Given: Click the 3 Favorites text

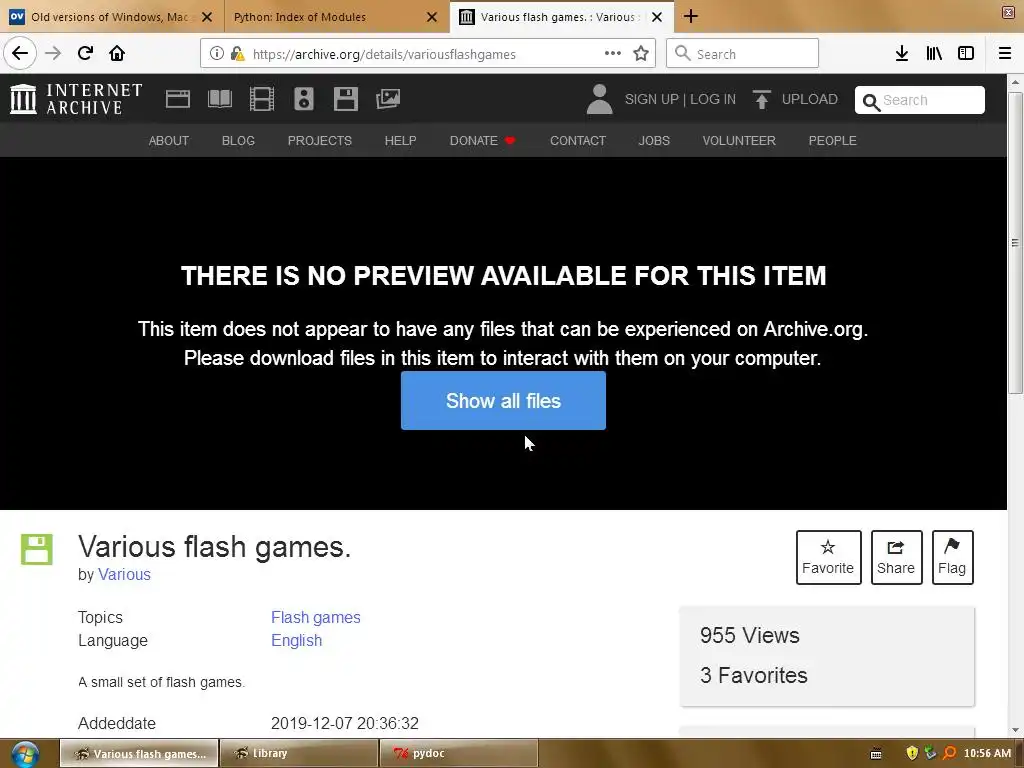Looking at the screenshot, I should pos(754,675).
